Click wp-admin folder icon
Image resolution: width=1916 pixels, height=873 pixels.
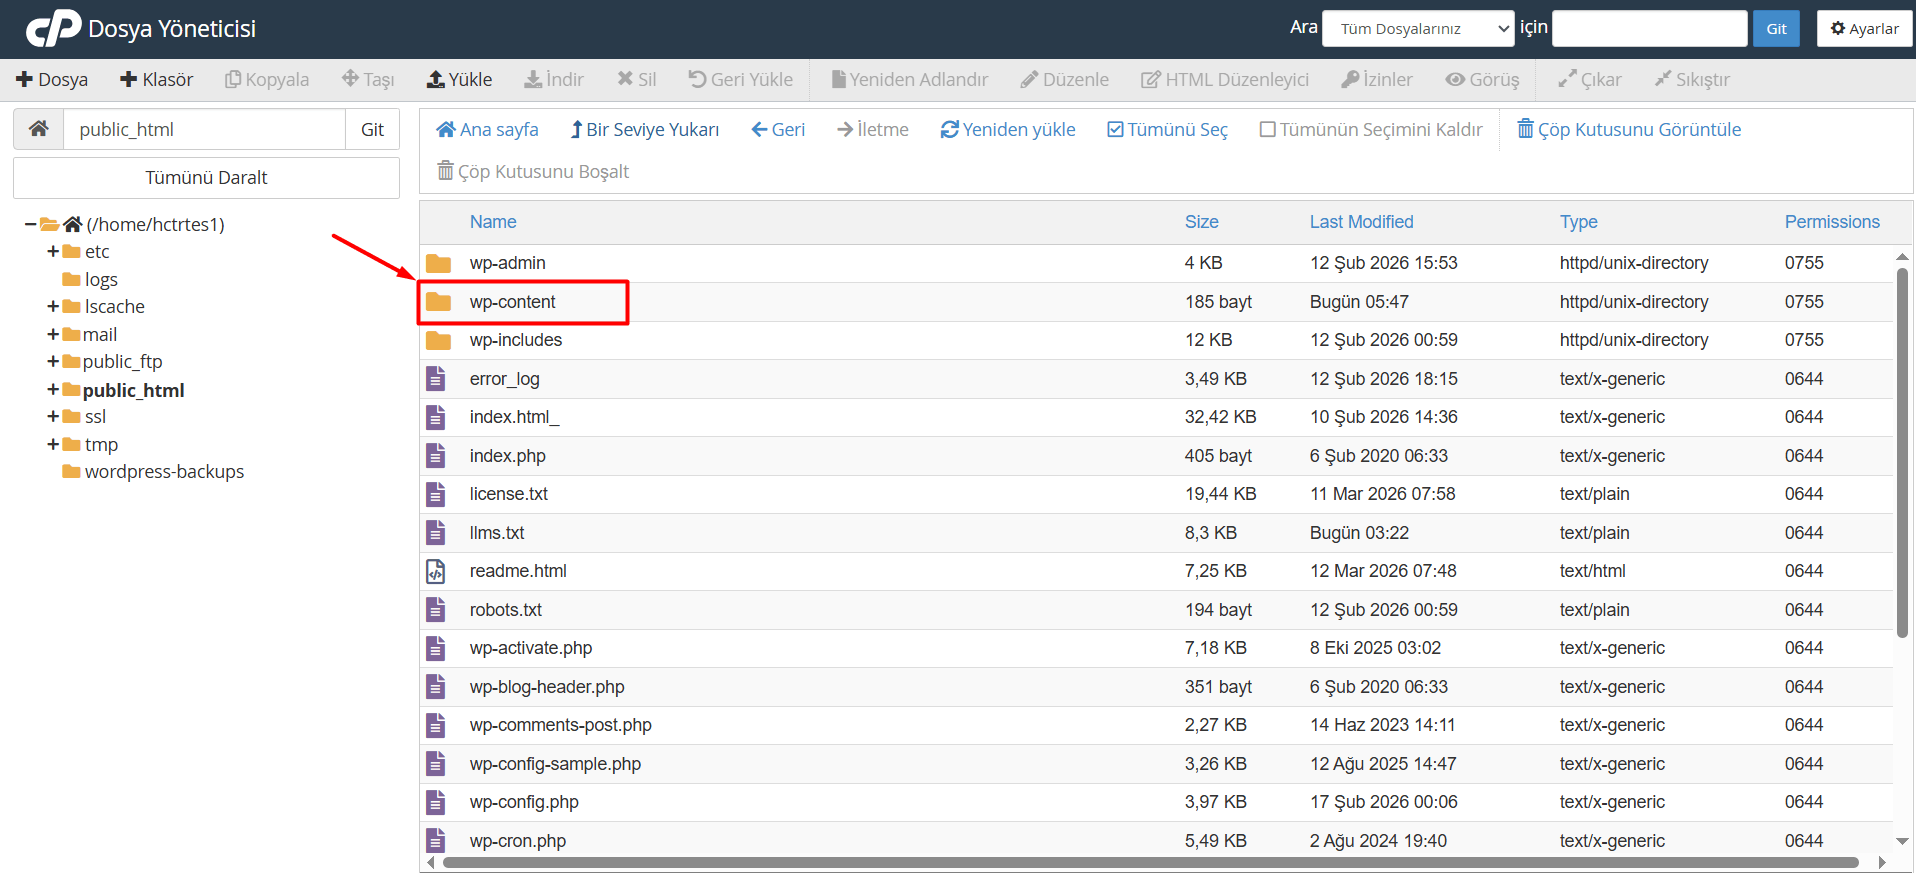click(438, 263)
